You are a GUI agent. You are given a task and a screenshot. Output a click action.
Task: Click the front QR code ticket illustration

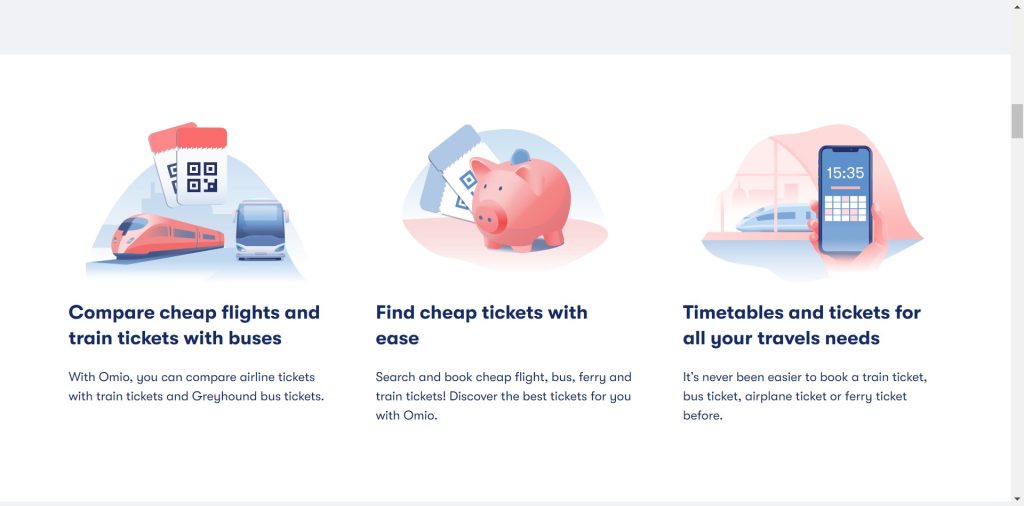(202, 176)
